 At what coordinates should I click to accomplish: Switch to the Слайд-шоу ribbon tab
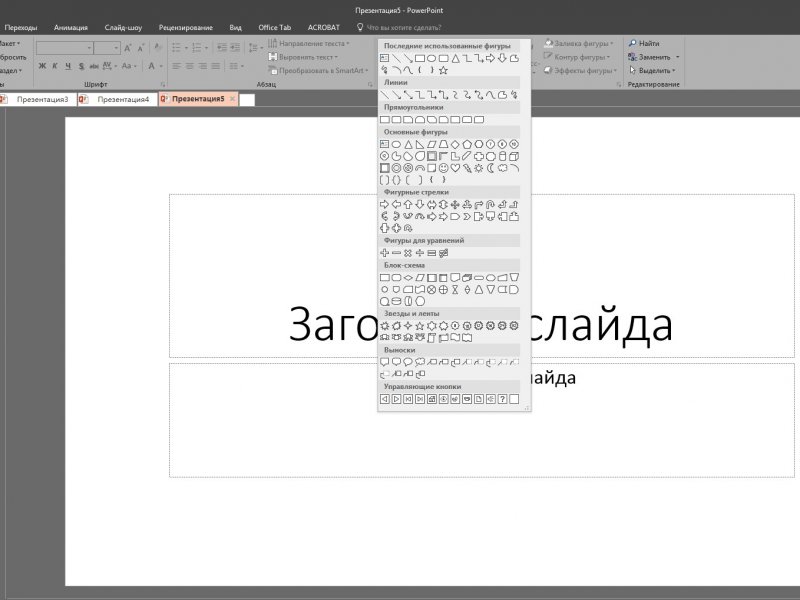tap(123, 28)
